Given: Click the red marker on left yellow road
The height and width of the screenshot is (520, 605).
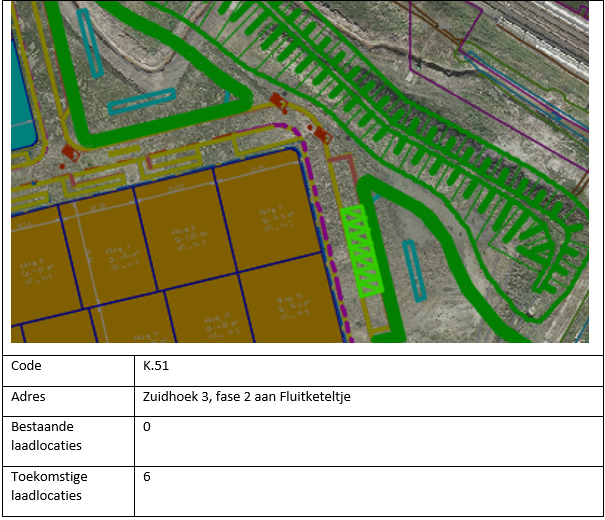Looking at the screenshot, I should coord(68,152).
